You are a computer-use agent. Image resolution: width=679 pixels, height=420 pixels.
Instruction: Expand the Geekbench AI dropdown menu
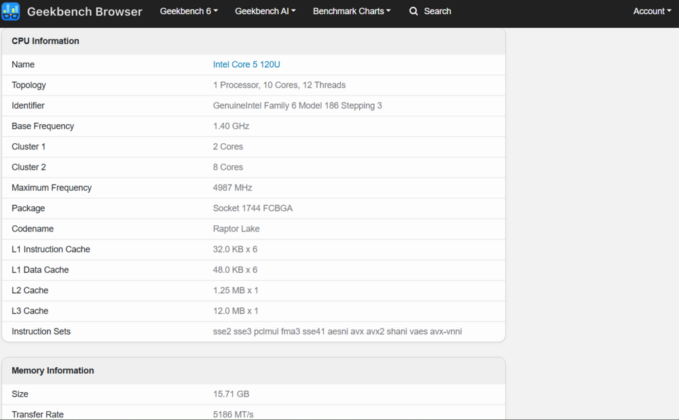coord(265,11)
